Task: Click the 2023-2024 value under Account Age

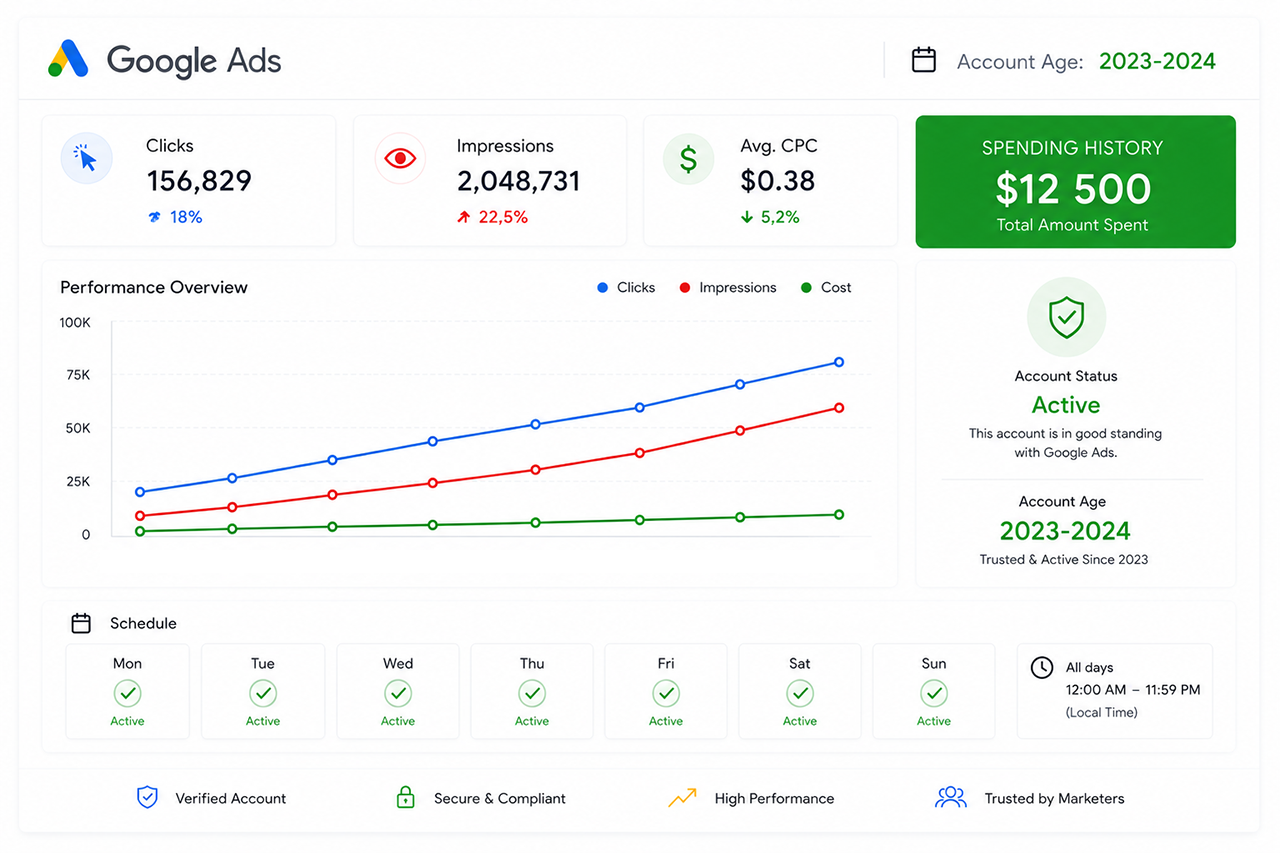Action: point(1065,531)
